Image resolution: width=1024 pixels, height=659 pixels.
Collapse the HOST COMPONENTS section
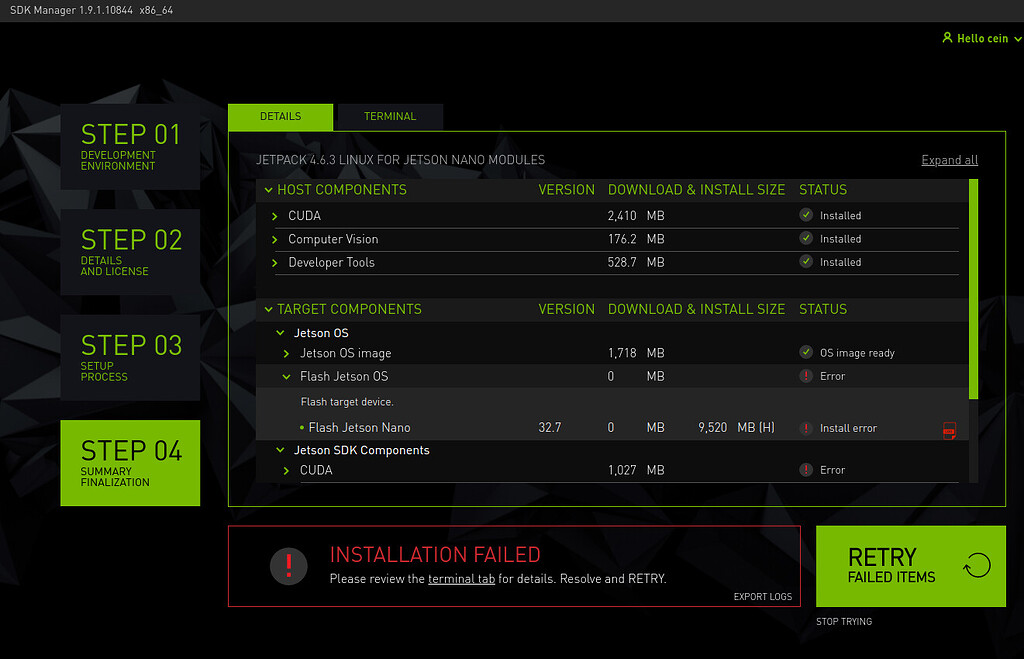click(267, 189)
